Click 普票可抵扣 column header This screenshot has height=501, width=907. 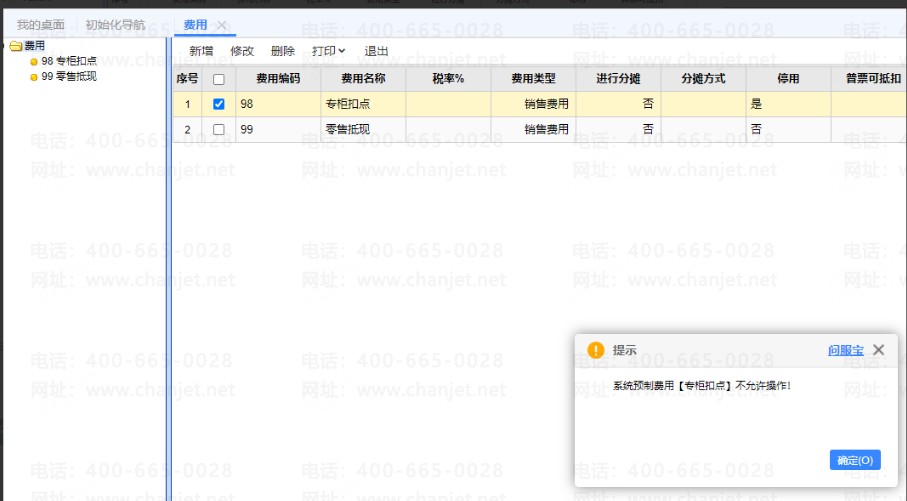(x=869, y=79)
